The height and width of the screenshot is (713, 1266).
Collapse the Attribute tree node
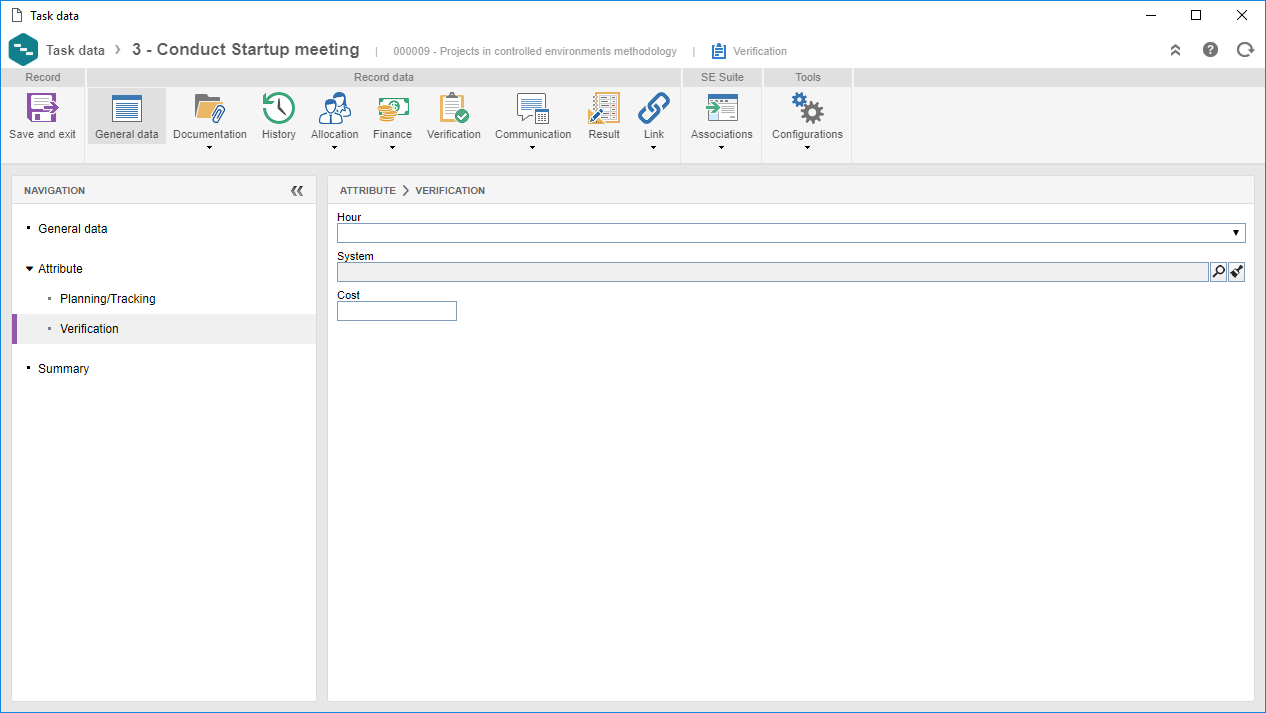click(x=29, y=269)
